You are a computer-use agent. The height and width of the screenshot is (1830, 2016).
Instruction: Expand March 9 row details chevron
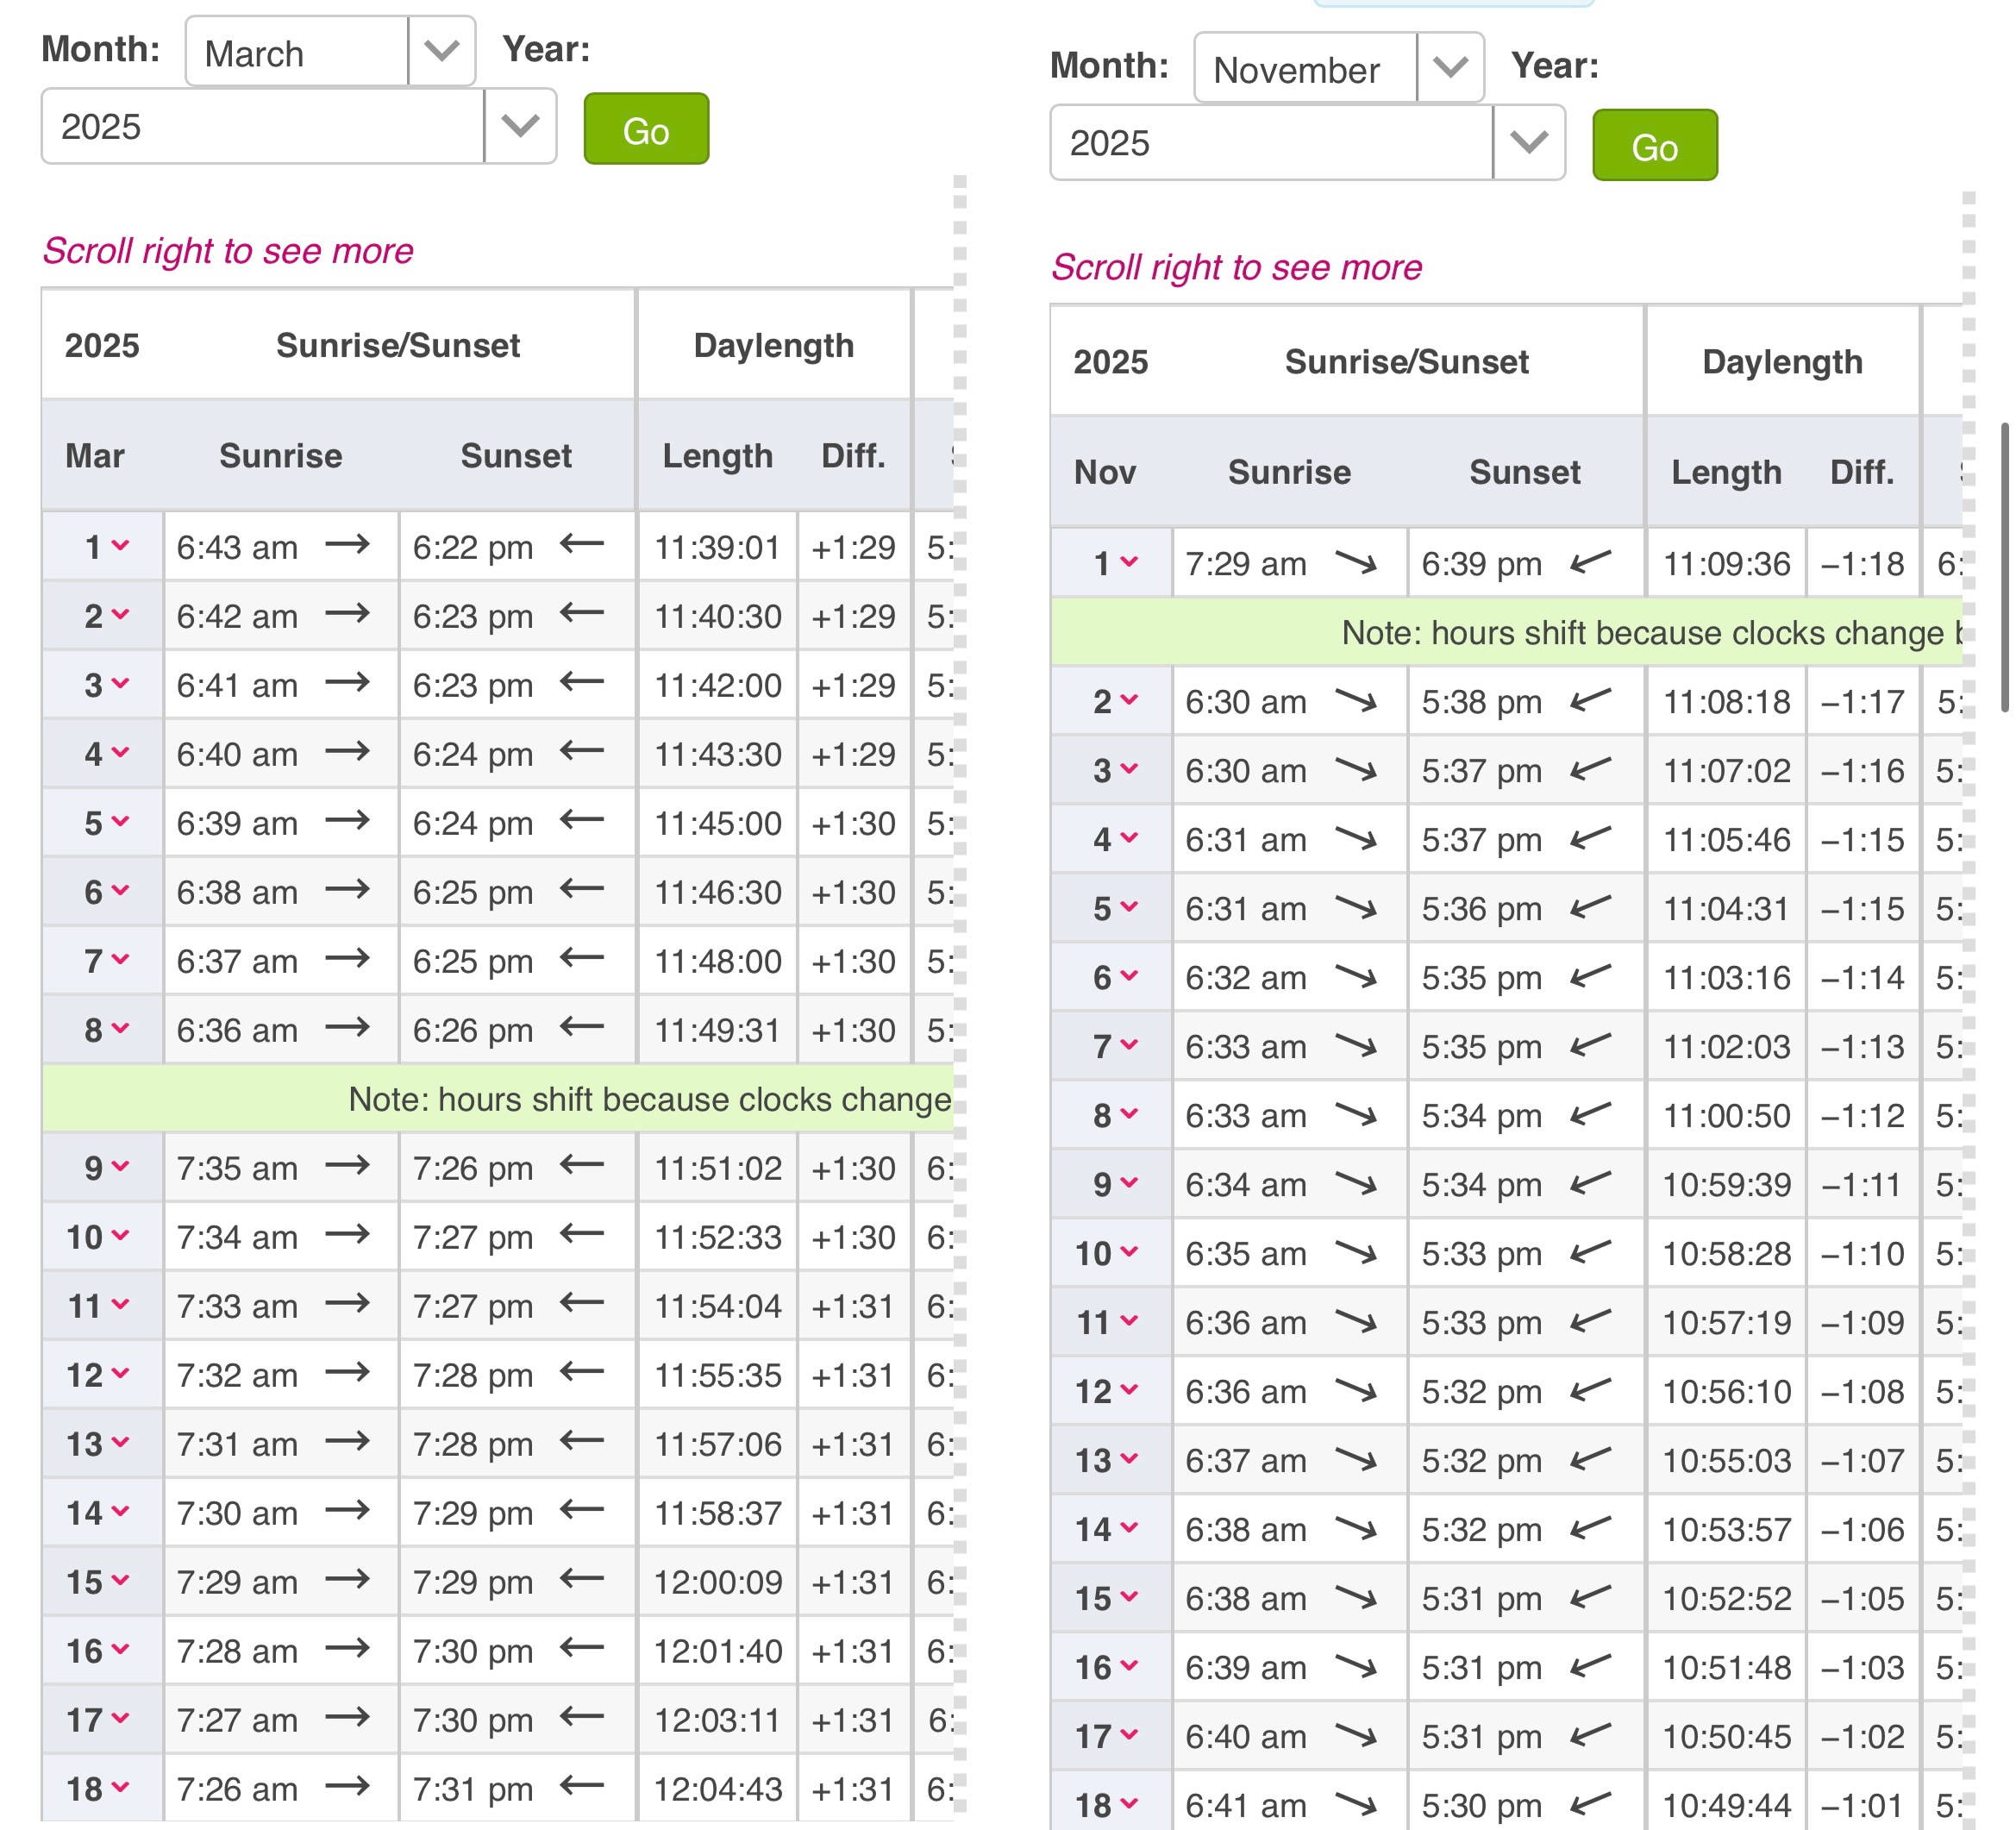pos(121,1167)
